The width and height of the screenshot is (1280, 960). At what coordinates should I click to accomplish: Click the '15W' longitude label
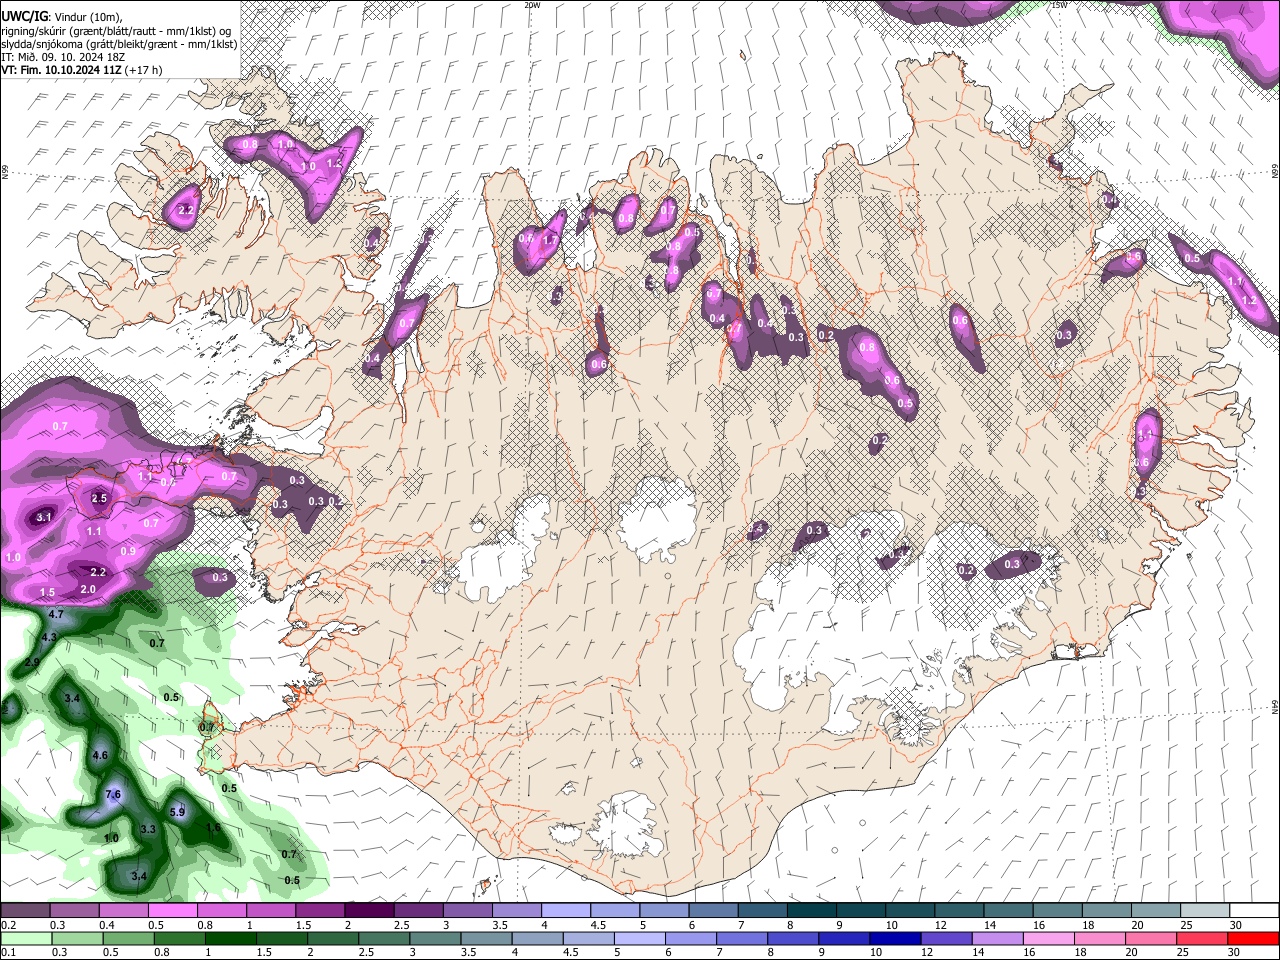[1060, 5]
